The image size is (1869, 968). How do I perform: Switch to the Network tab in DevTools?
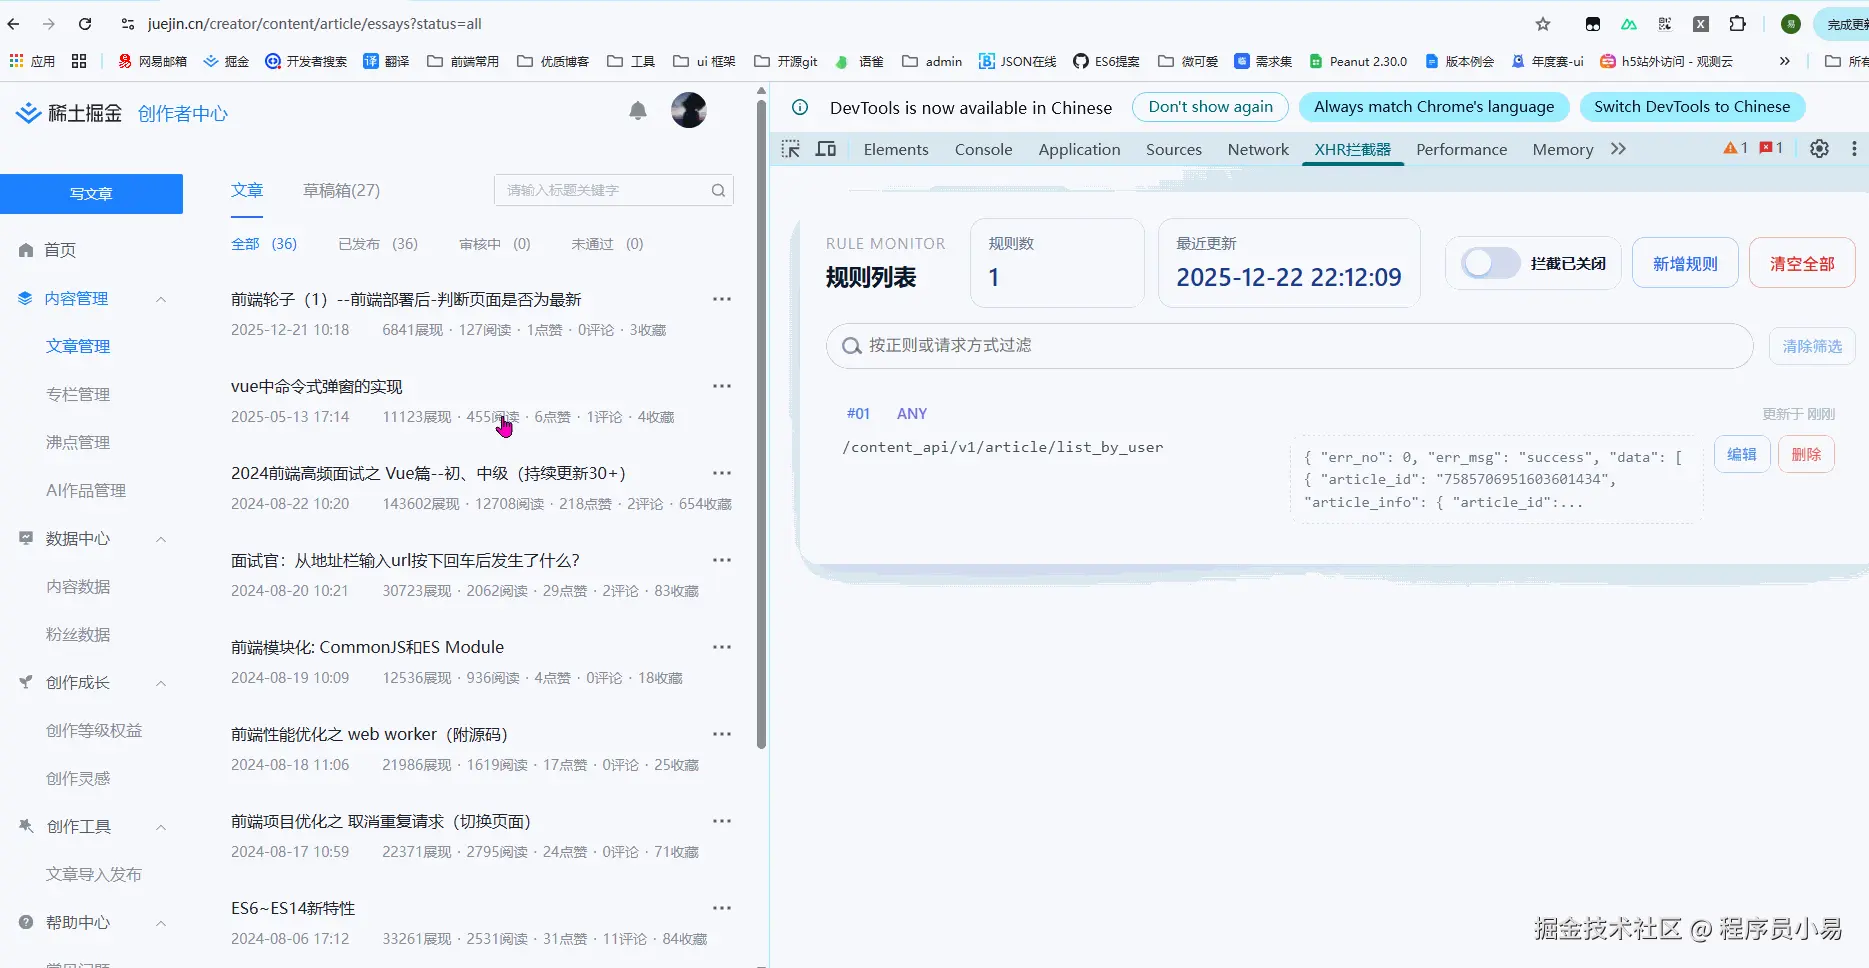pos(1257,149)
